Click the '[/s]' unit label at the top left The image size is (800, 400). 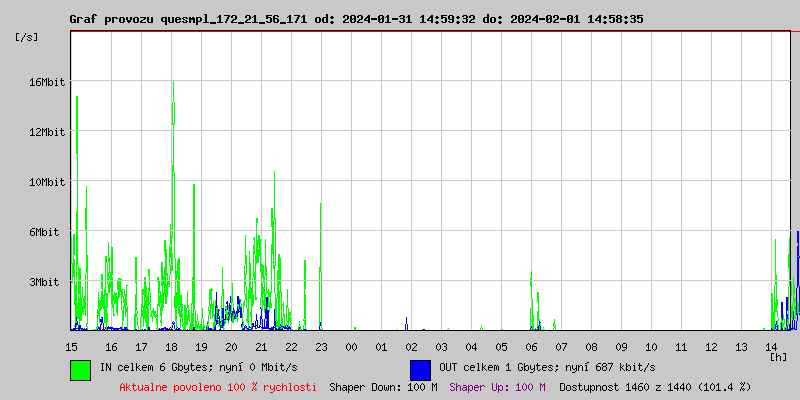point(28,36)
